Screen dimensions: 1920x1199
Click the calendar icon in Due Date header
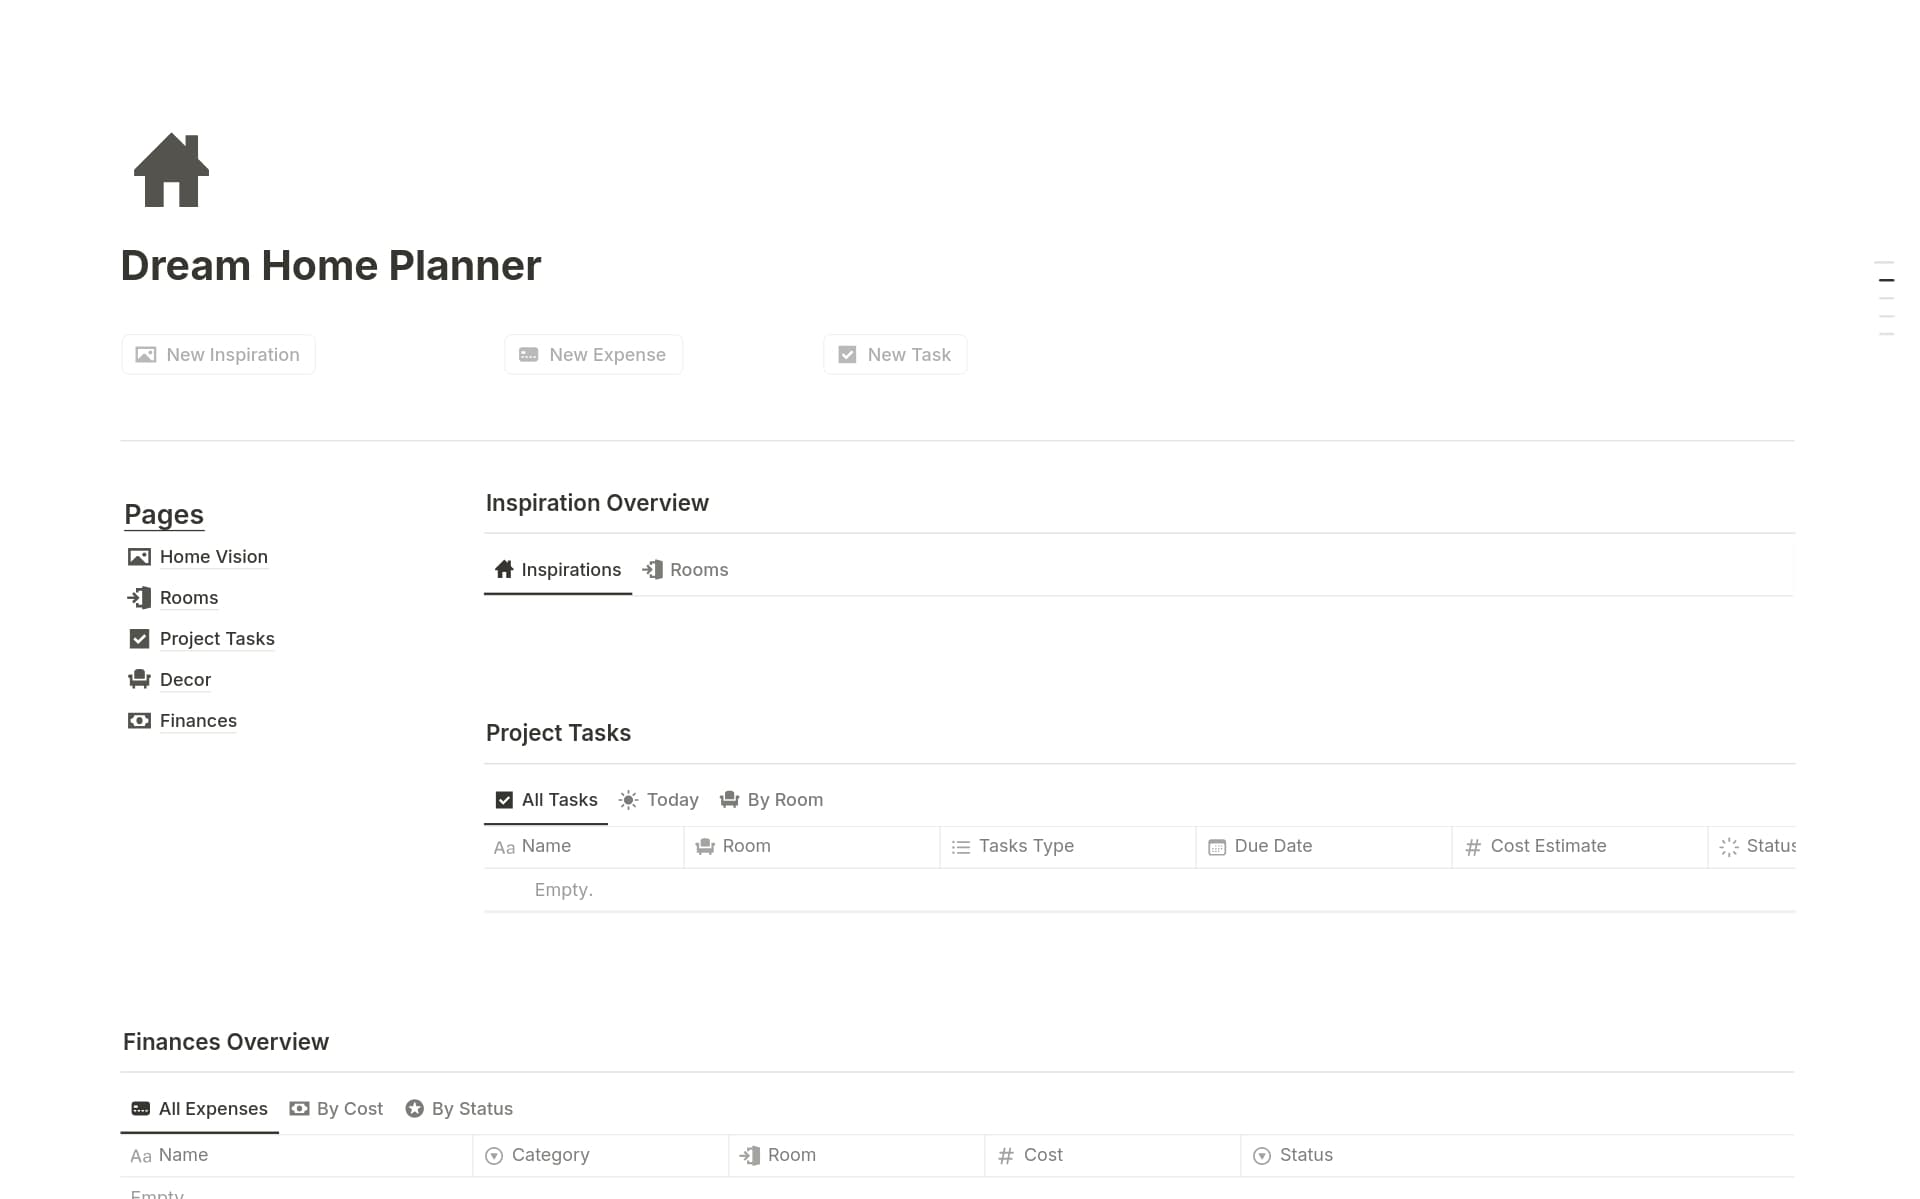click(1216, 846)
